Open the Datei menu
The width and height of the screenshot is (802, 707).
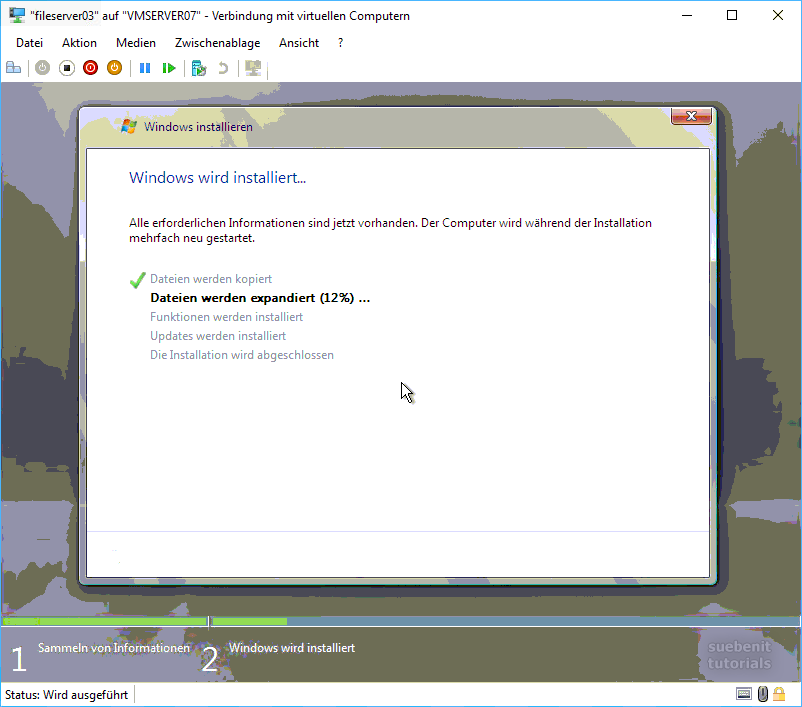(29, 43)
